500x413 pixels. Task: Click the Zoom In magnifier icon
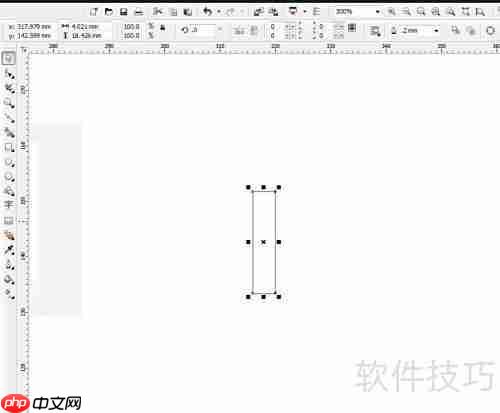(391, 12)
